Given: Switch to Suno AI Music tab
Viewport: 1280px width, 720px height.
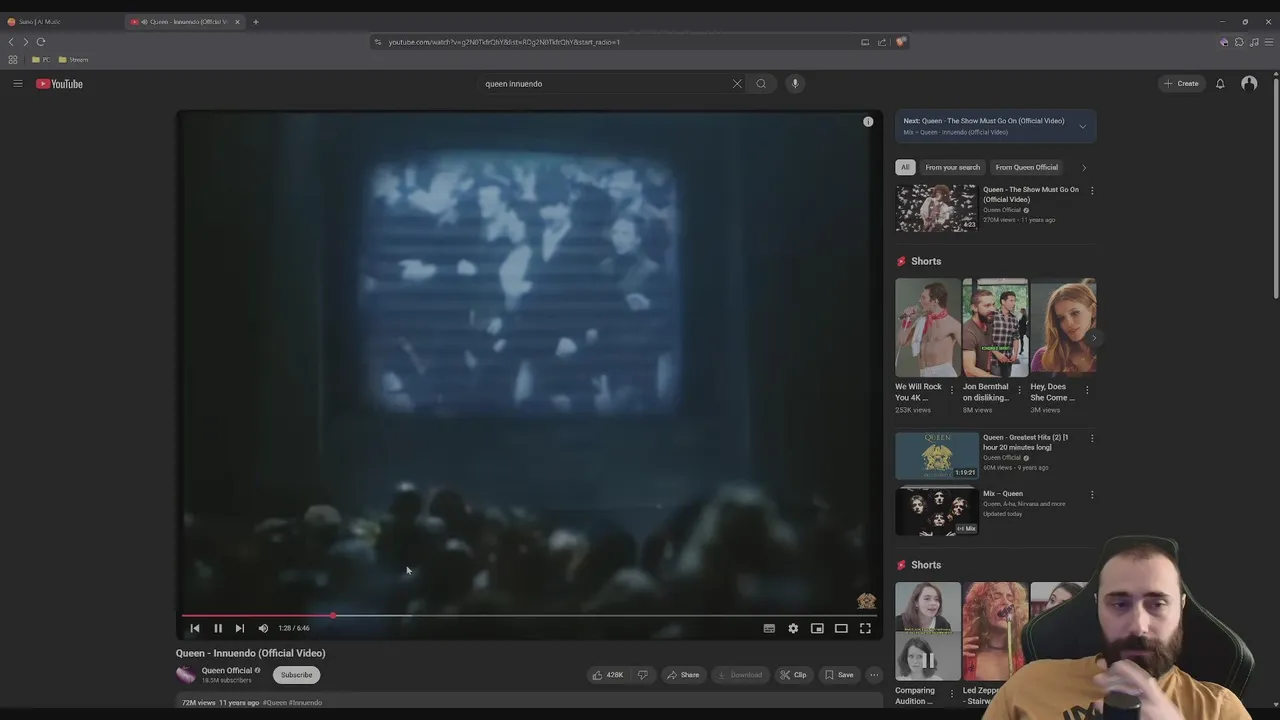Looking at the screenshot, I should click(x=61, y=22).
